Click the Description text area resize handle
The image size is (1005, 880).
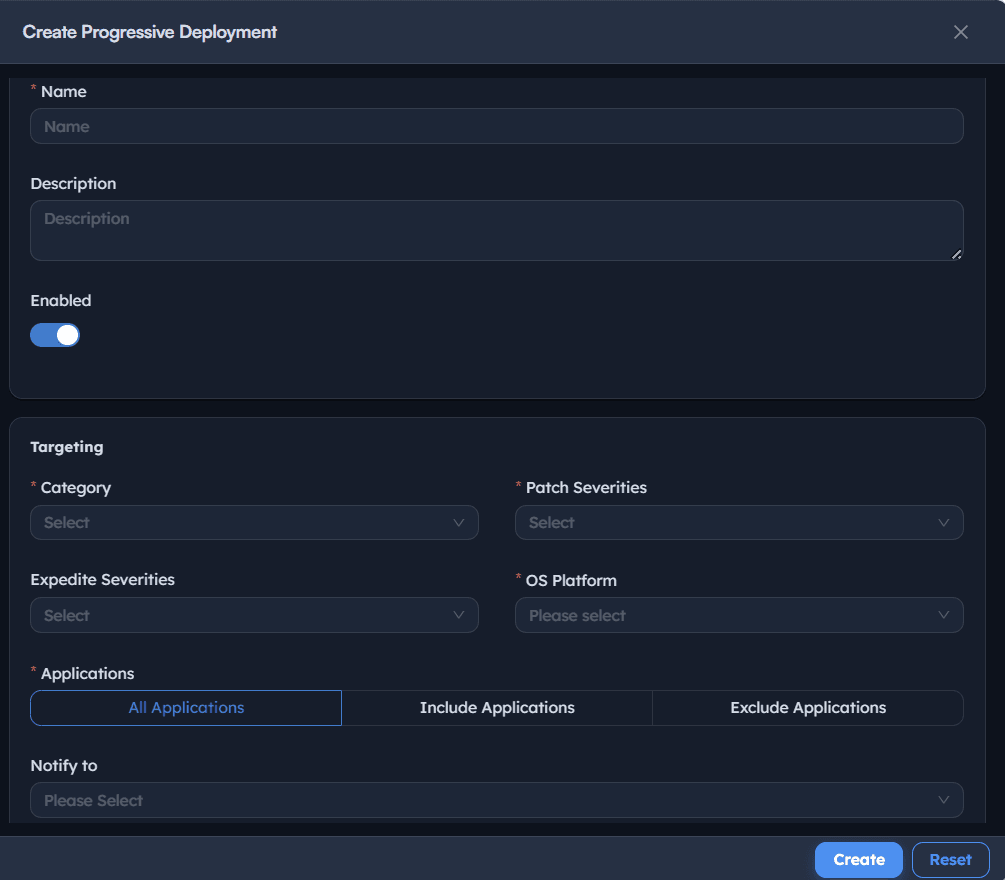[x=956, y=254]
